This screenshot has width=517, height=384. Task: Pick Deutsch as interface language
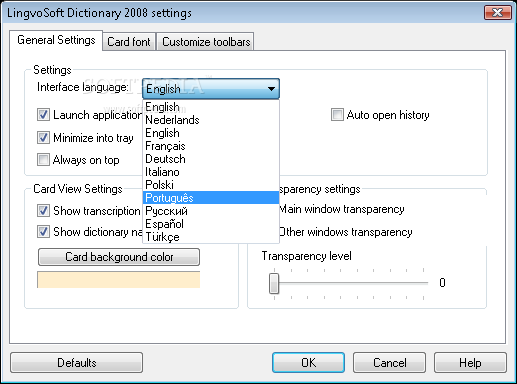pyautogui.click(x=211, y=159)
